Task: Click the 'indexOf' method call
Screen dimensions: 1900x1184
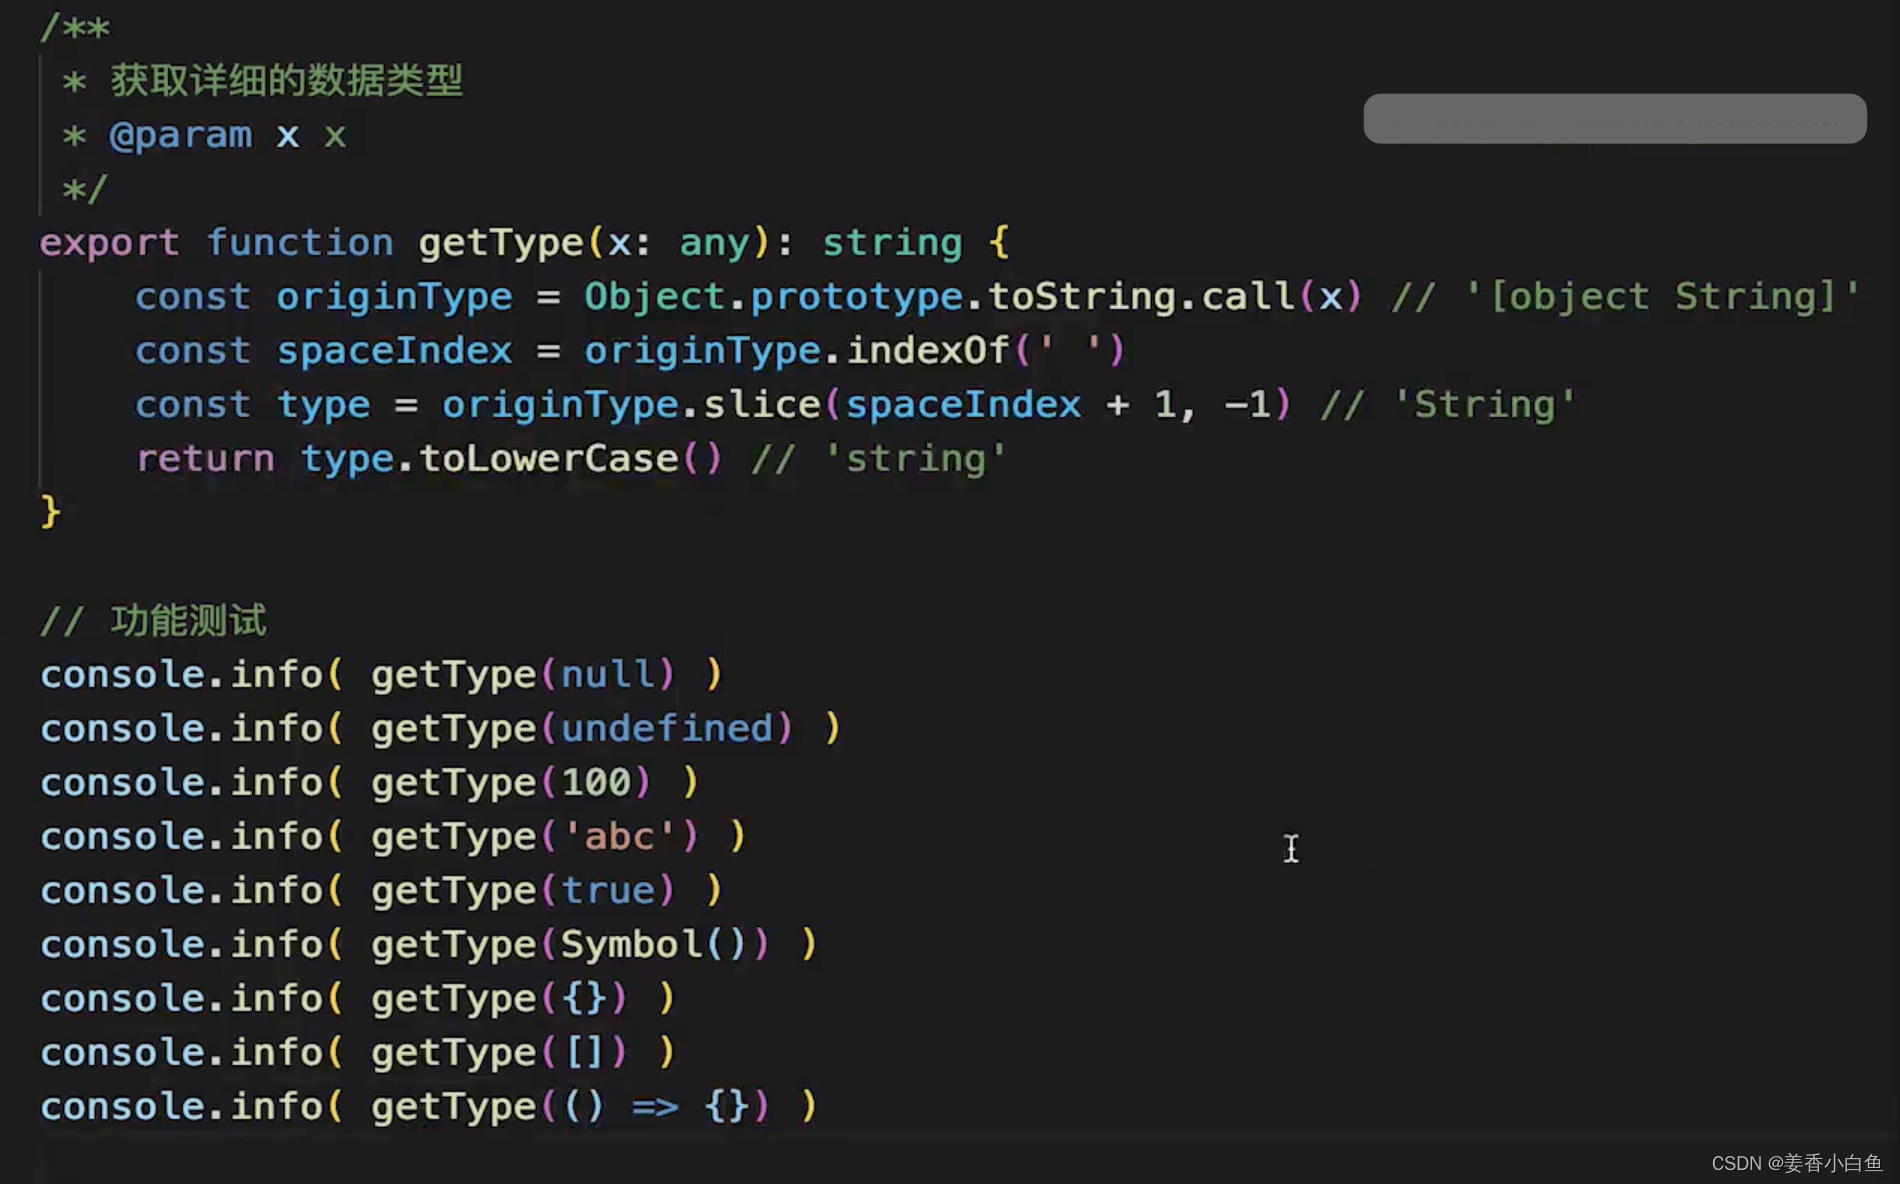Action: pos(928,350)
